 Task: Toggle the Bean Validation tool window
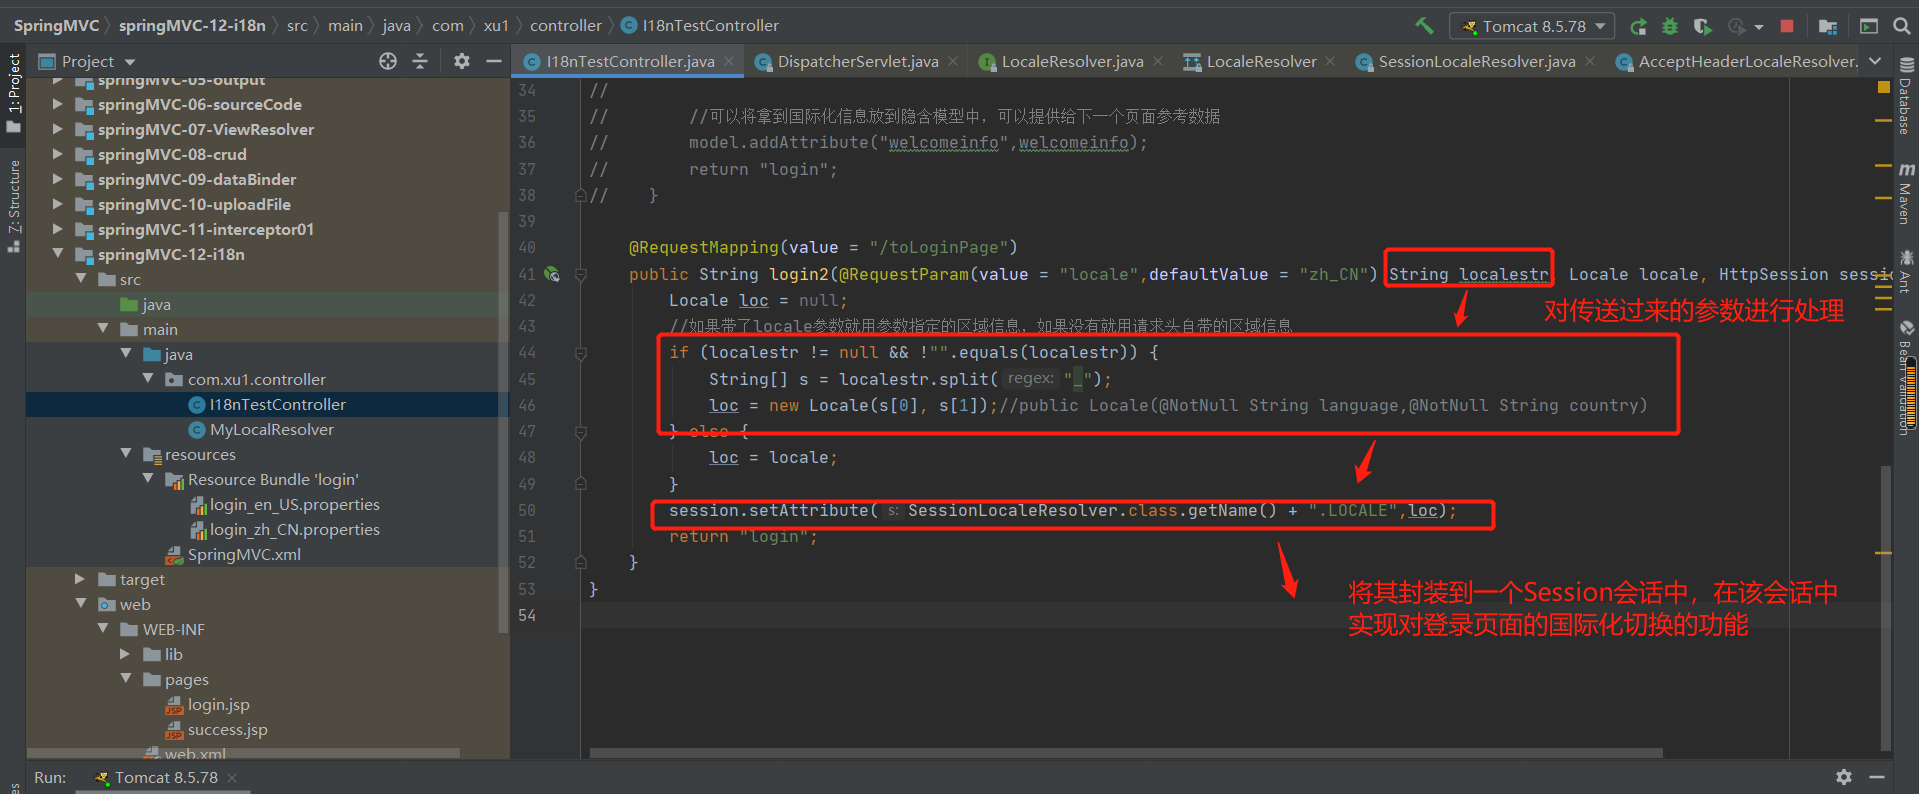click(1906, 378)
